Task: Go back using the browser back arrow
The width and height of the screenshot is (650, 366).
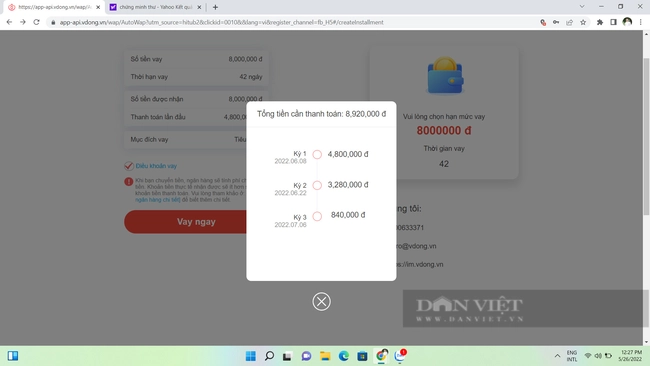Action: coord(9,22)
